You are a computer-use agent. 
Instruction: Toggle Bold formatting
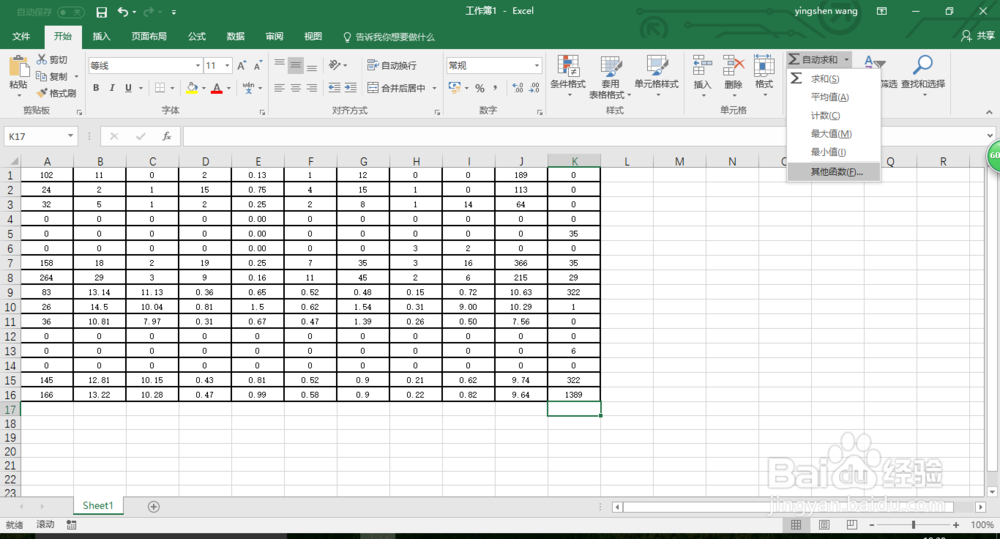point(96,88)
